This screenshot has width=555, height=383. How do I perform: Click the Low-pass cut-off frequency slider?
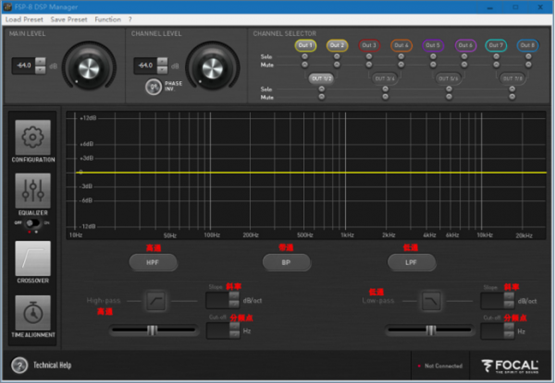[x=429, y=330]
